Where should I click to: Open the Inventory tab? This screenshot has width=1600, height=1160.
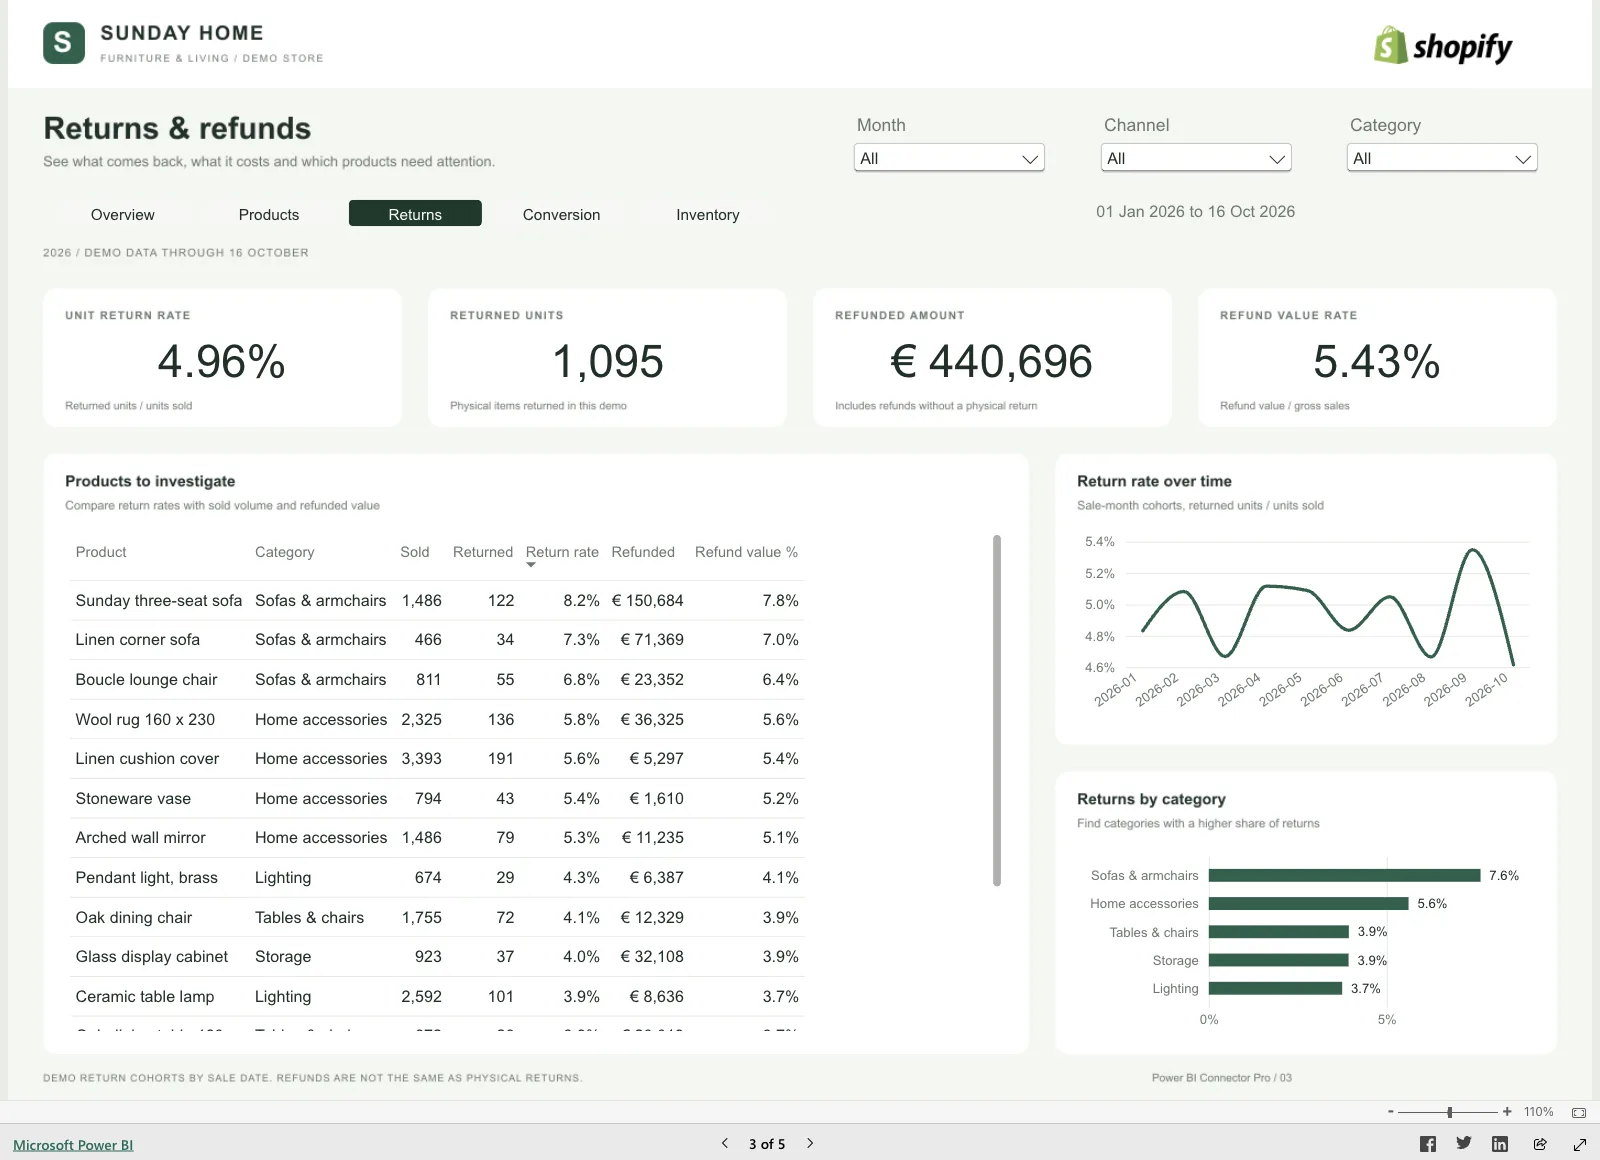click(708, 214)
